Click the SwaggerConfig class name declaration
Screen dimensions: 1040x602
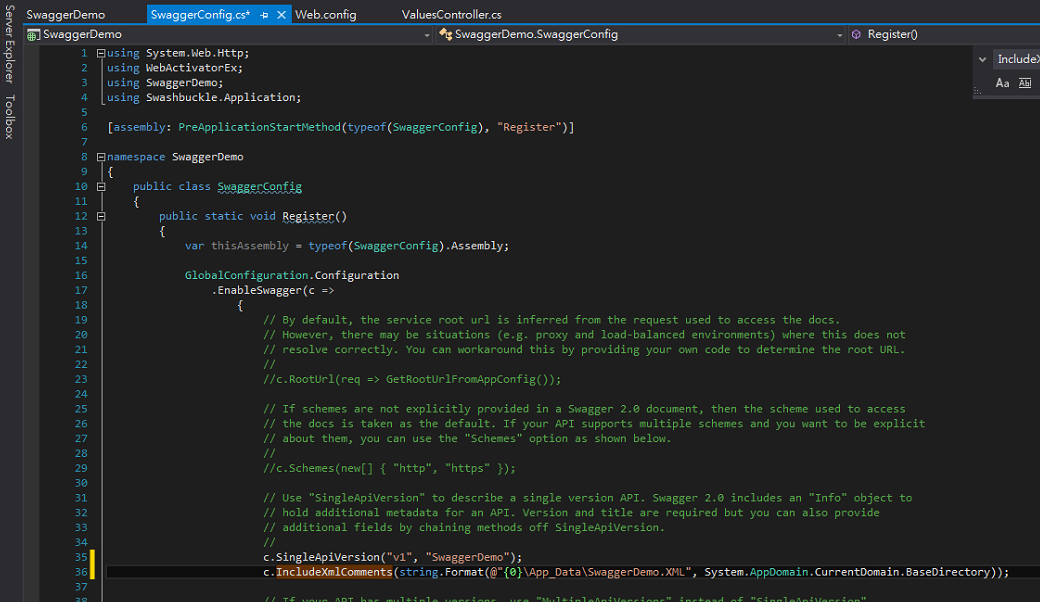pos(259,187)
